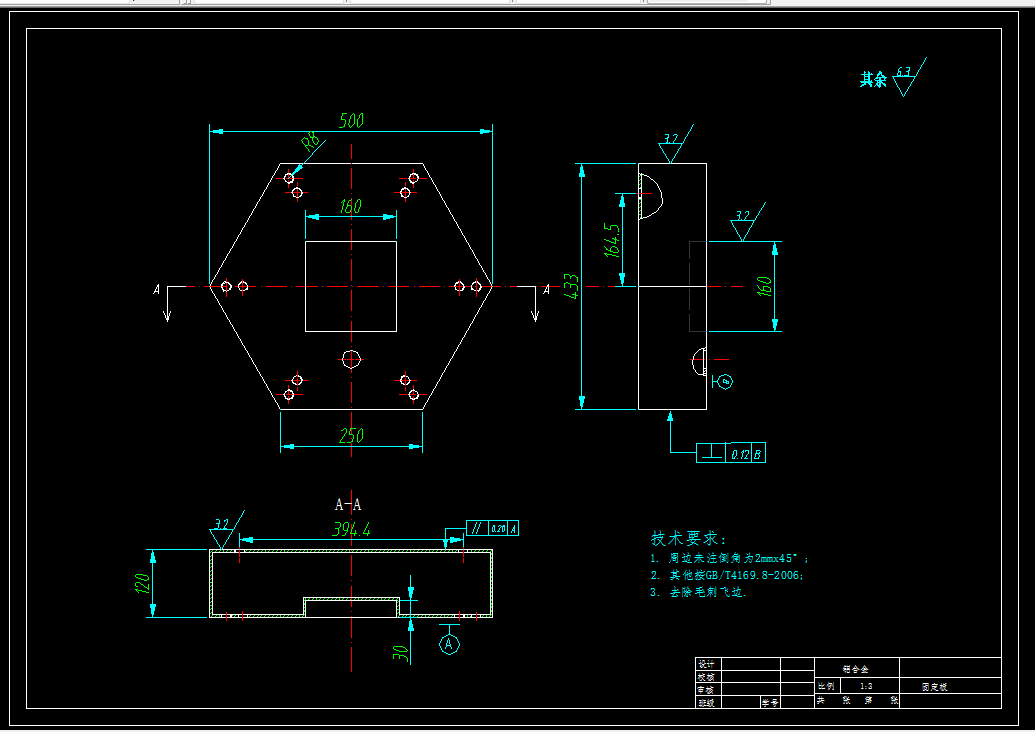Click note 1 about 2mmx45° chamfer
Image resolution: width=1035 pixels, height=732 pixels.
[729, 558]
